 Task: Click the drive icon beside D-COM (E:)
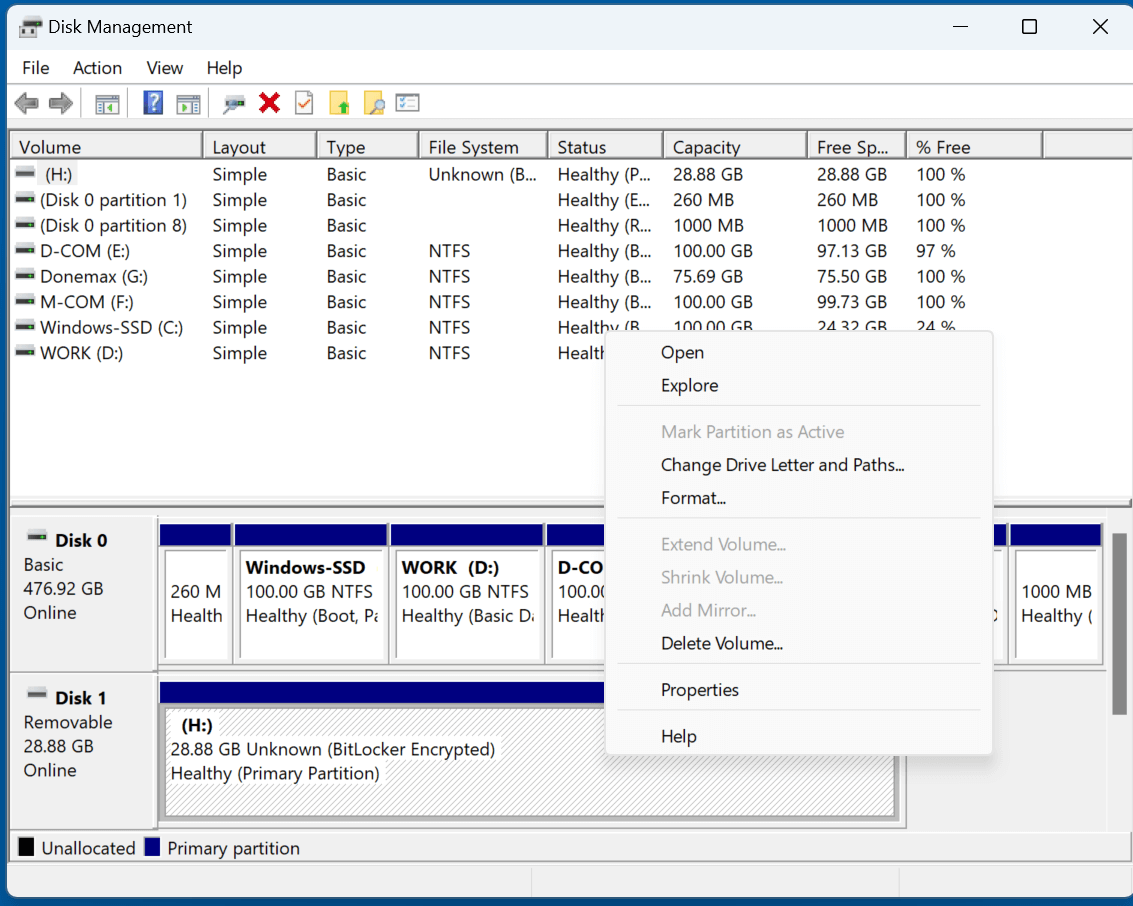(24, 250)
